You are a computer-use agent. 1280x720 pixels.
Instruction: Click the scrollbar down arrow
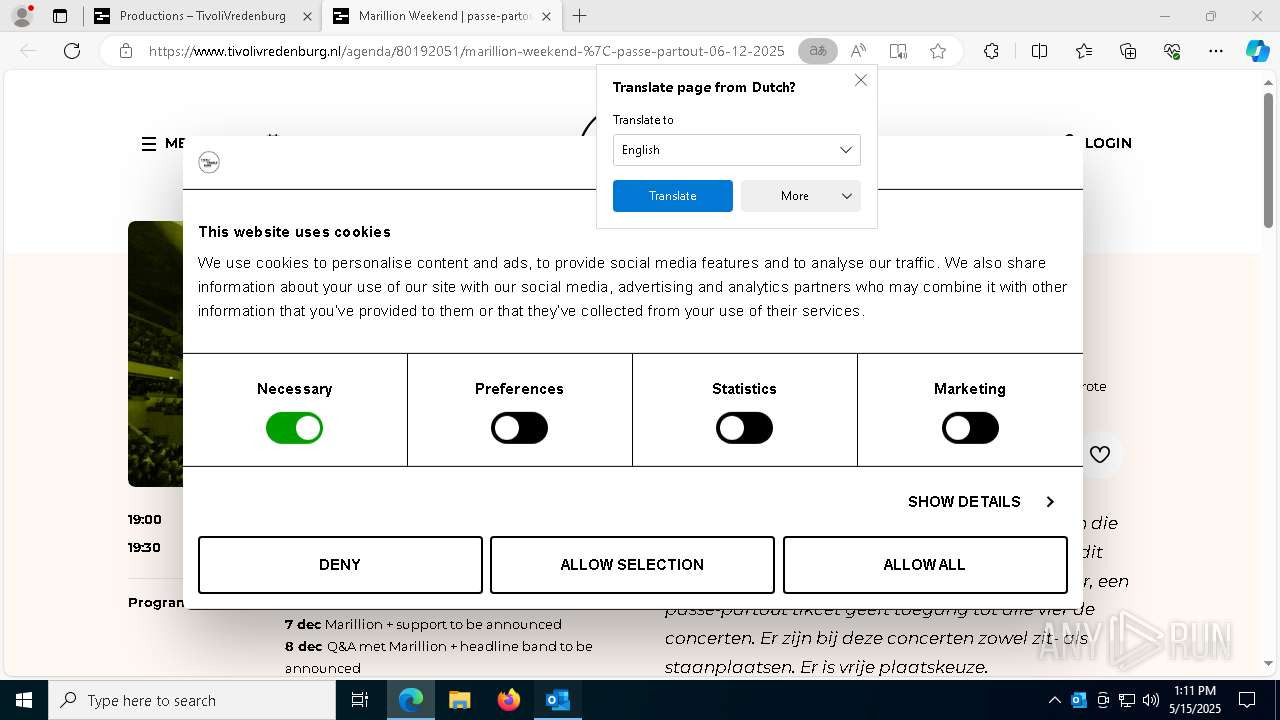click(x=1268, y=663)
